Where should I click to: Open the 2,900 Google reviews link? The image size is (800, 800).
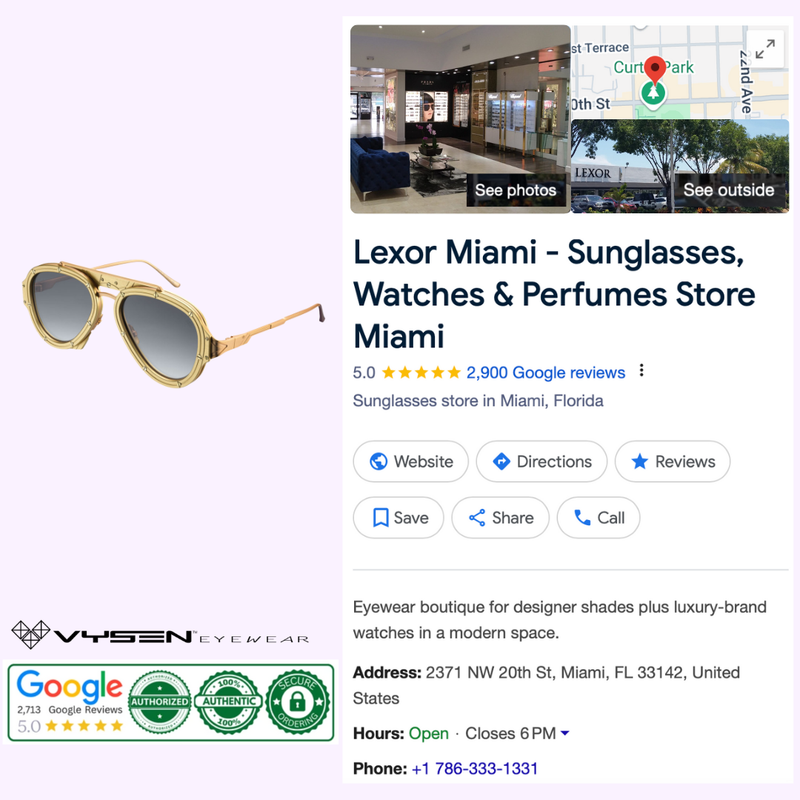click(x=545, y=372)
